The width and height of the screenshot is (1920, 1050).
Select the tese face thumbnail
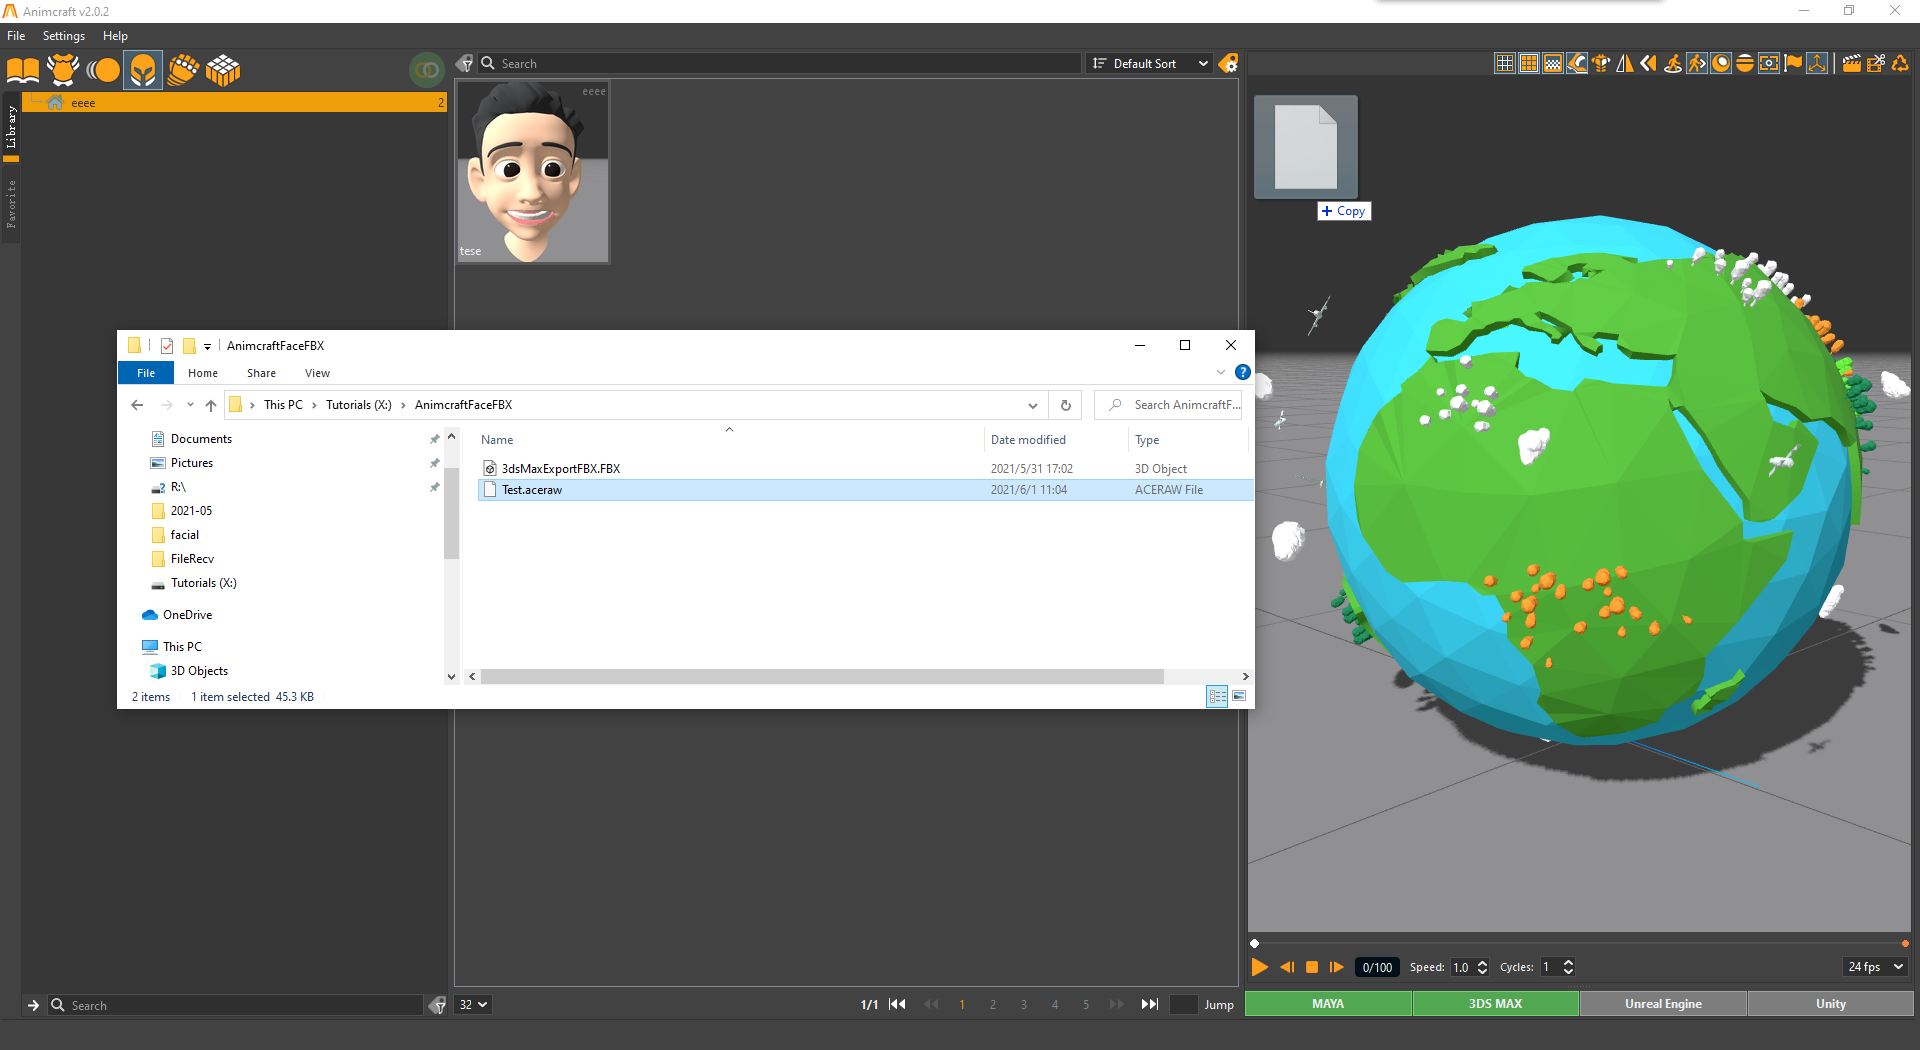[533, 172]
